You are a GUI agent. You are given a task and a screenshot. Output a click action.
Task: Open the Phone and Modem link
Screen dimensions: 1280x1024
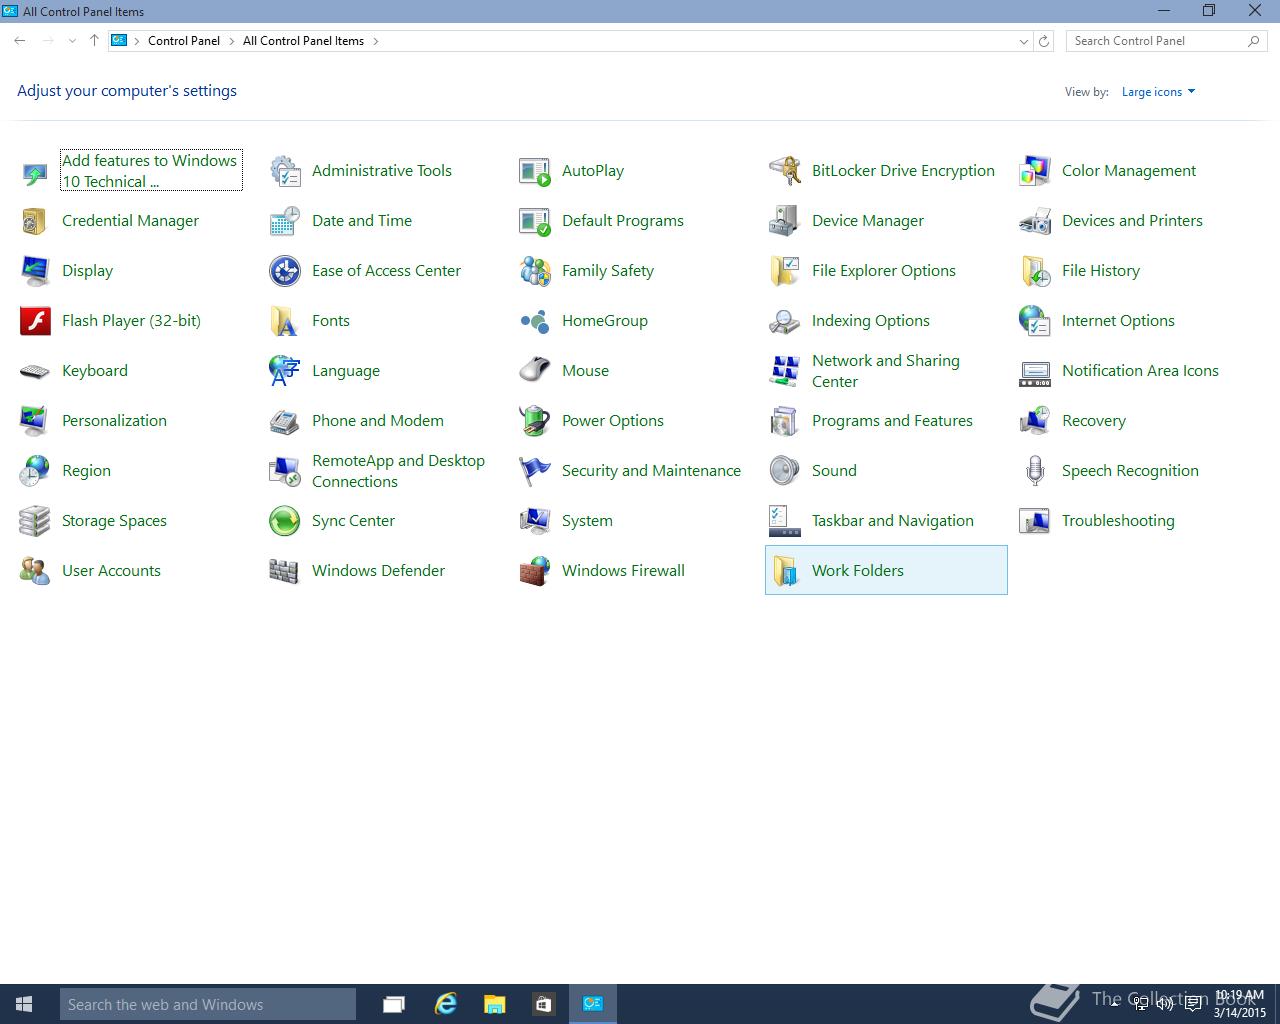(x=378, y=421)
